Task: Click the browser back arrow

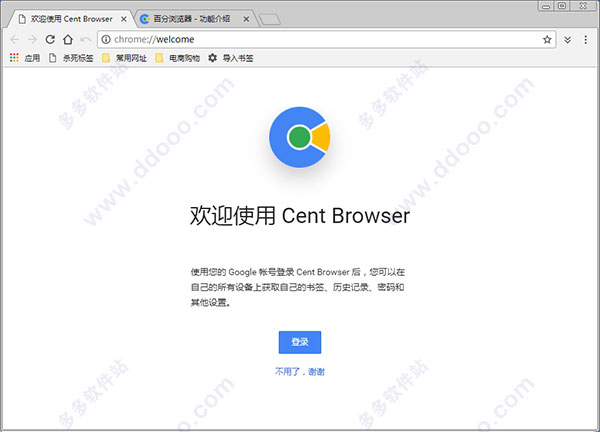Action: click(15, 39)
